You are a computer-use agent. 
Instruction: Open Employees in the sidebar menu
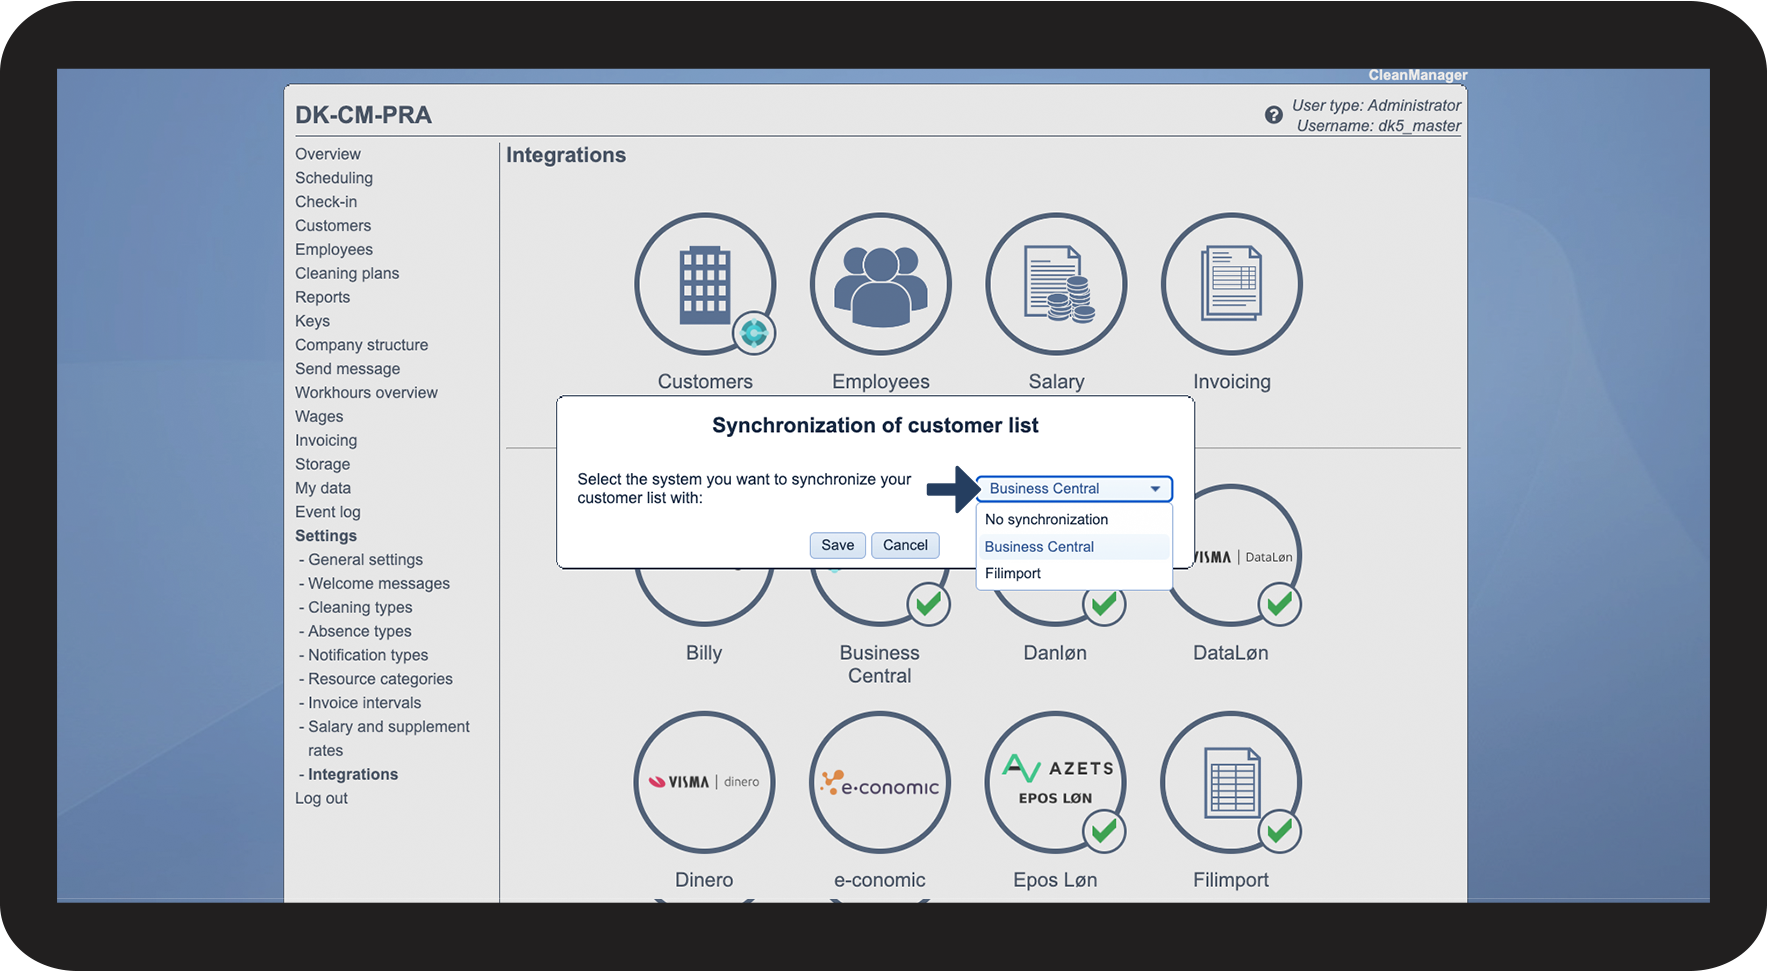(x=334, y=250)
